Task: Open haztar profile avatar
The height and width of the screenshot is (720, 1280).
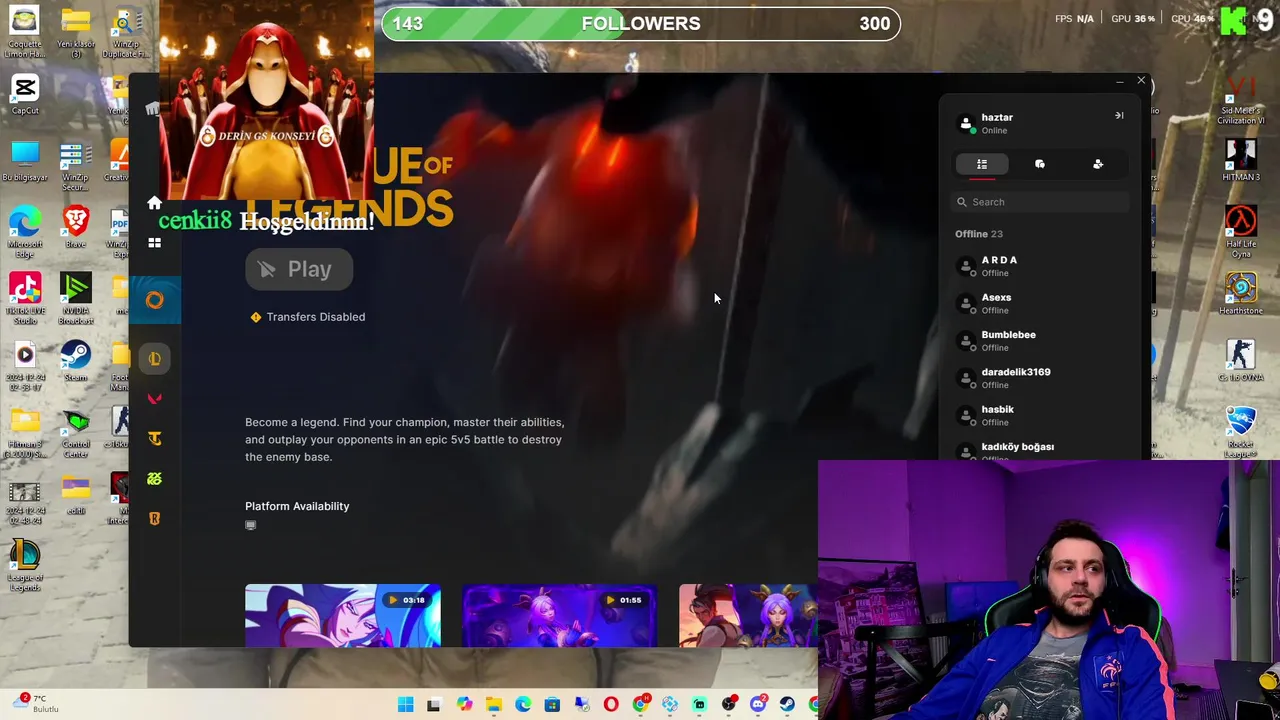Action: [966, 123]
